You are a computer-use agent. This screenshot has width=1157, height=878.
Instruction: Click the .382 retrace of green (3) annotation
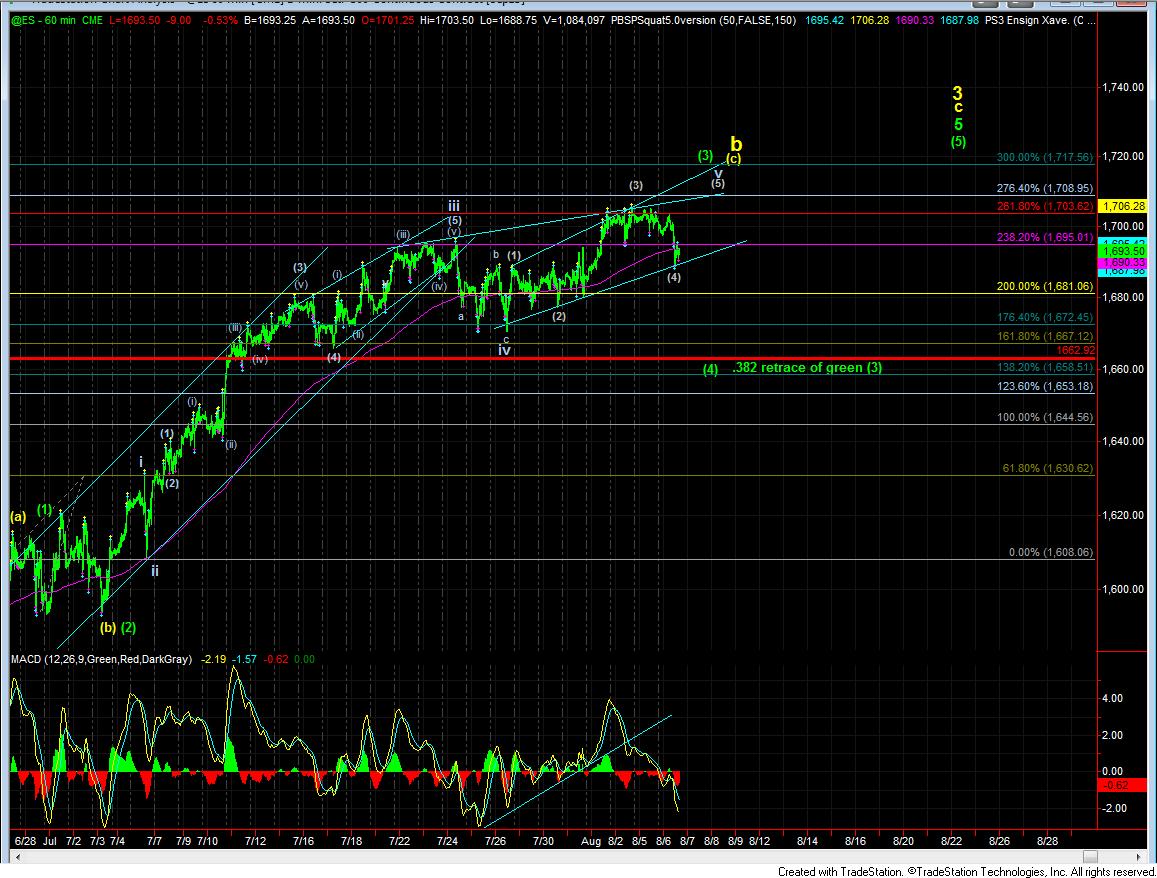tap(807, 367)
